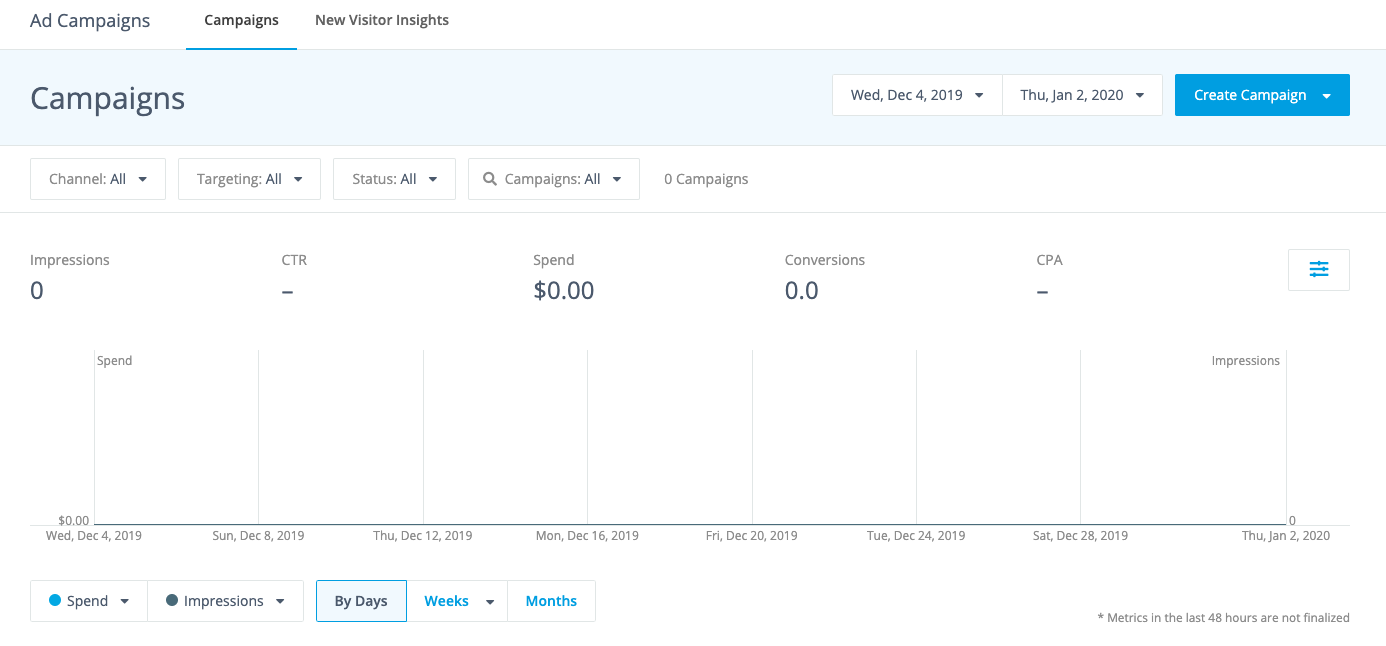Click the Weeks dropdown caret
The width and height of the screenshot is (1386, 646).
[x=490, y=602]
